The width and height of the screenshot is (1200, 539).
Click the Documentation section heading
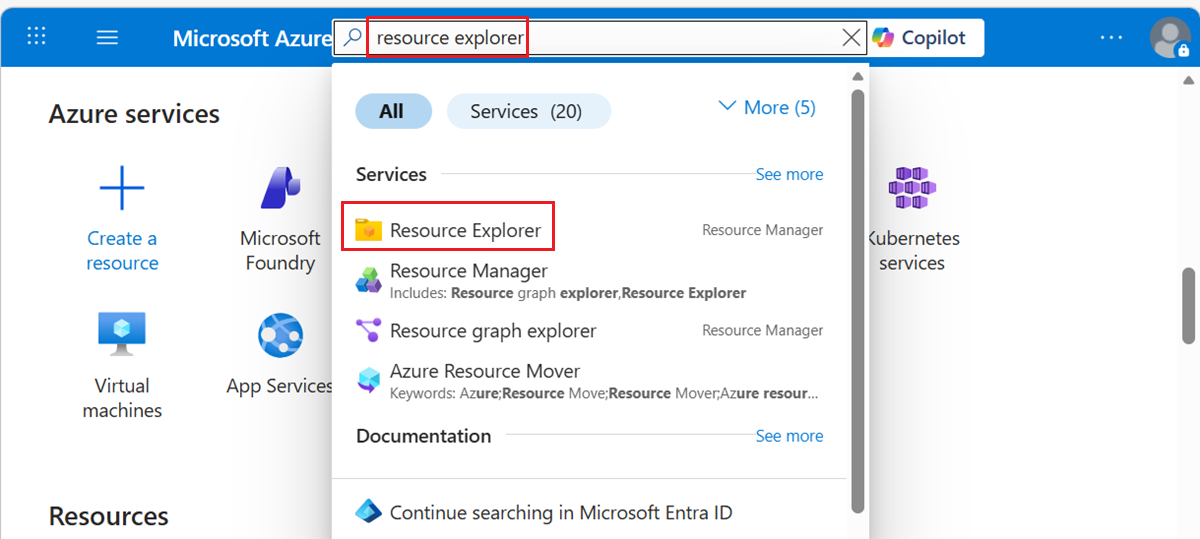[423, 436]
